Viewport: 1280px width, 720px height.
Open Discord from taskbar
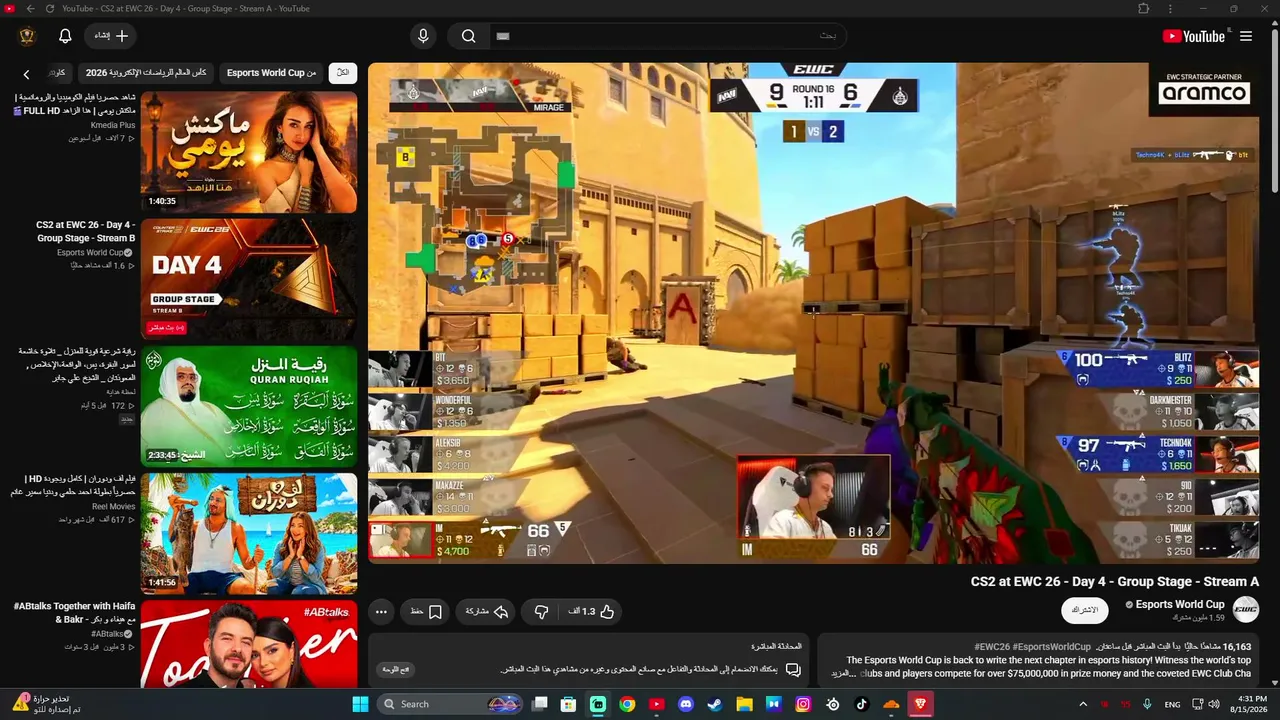click(x=686, y=704)
